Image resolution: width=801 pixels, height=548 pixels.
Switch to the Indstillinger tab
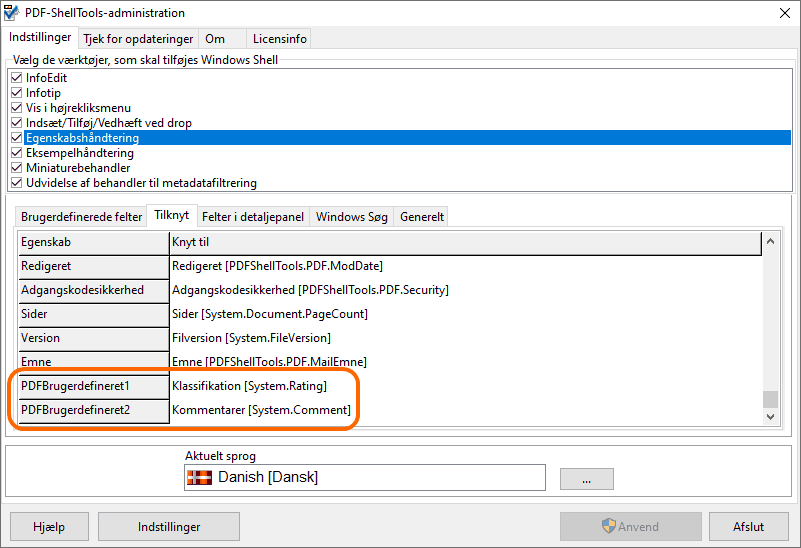pyautogui.click(x=40, y=37)
